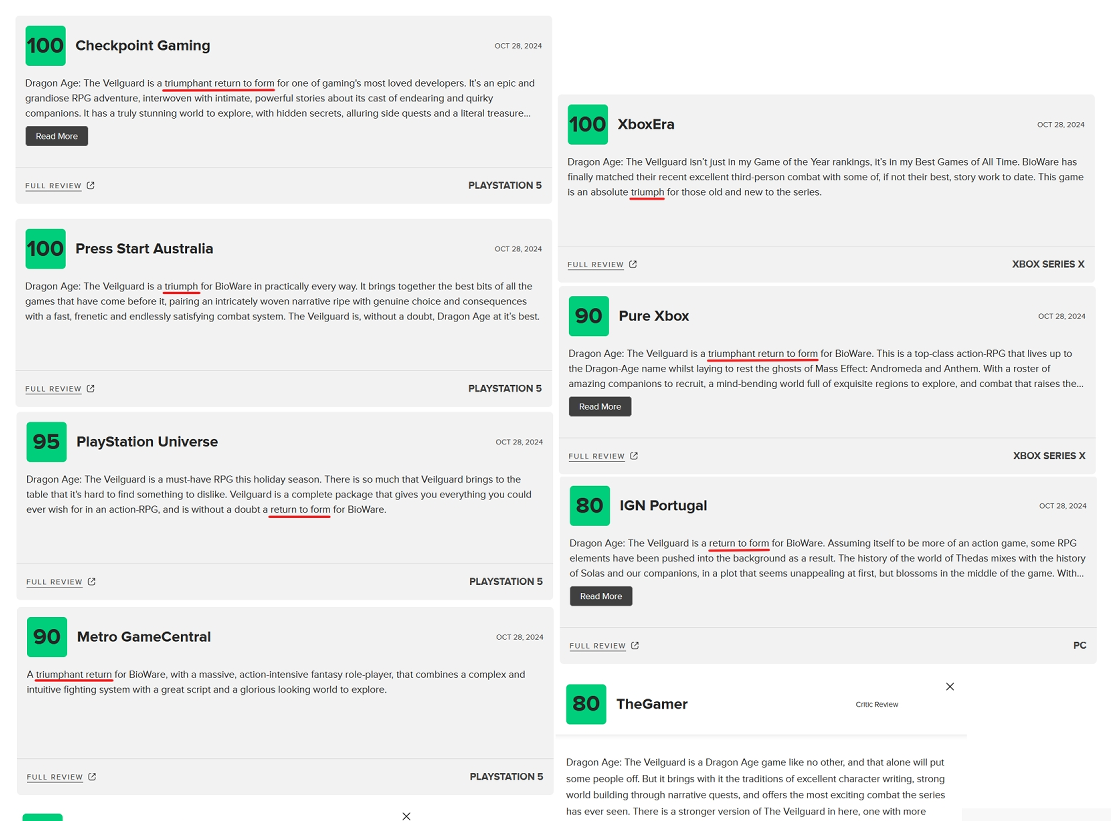The width and height of the screenshot is (1112, 821).
Task: Click PLAYSTATION 5 label on PlayStation Universe card
Action: pos(506,581)
